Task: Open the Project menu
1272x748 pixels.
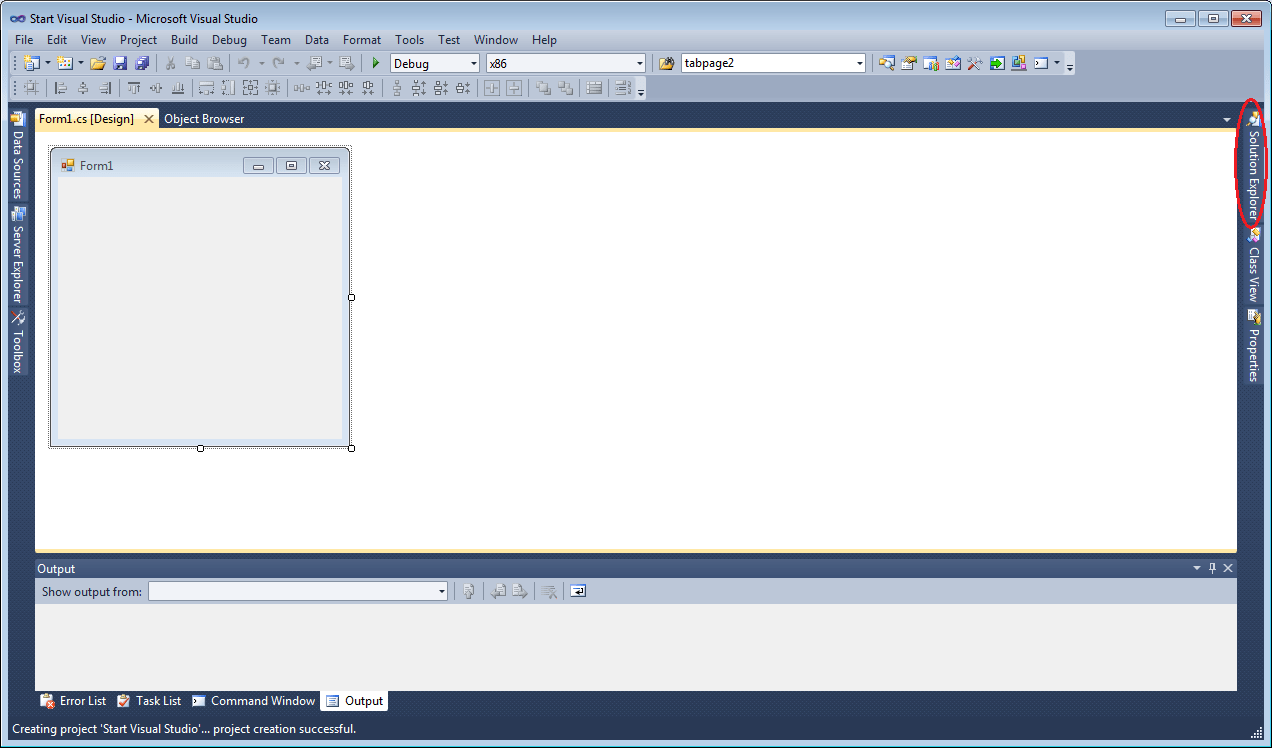Action: pos(139,40)
